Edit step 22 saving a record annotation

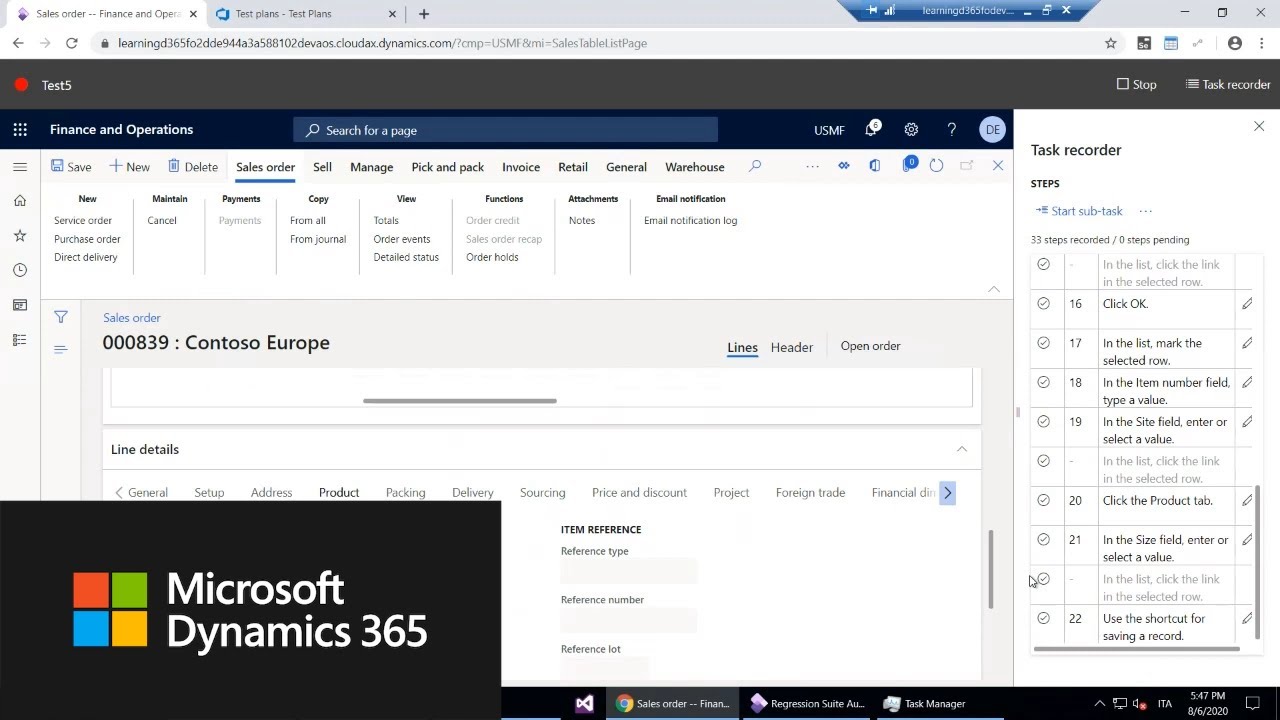(1247, 618)
